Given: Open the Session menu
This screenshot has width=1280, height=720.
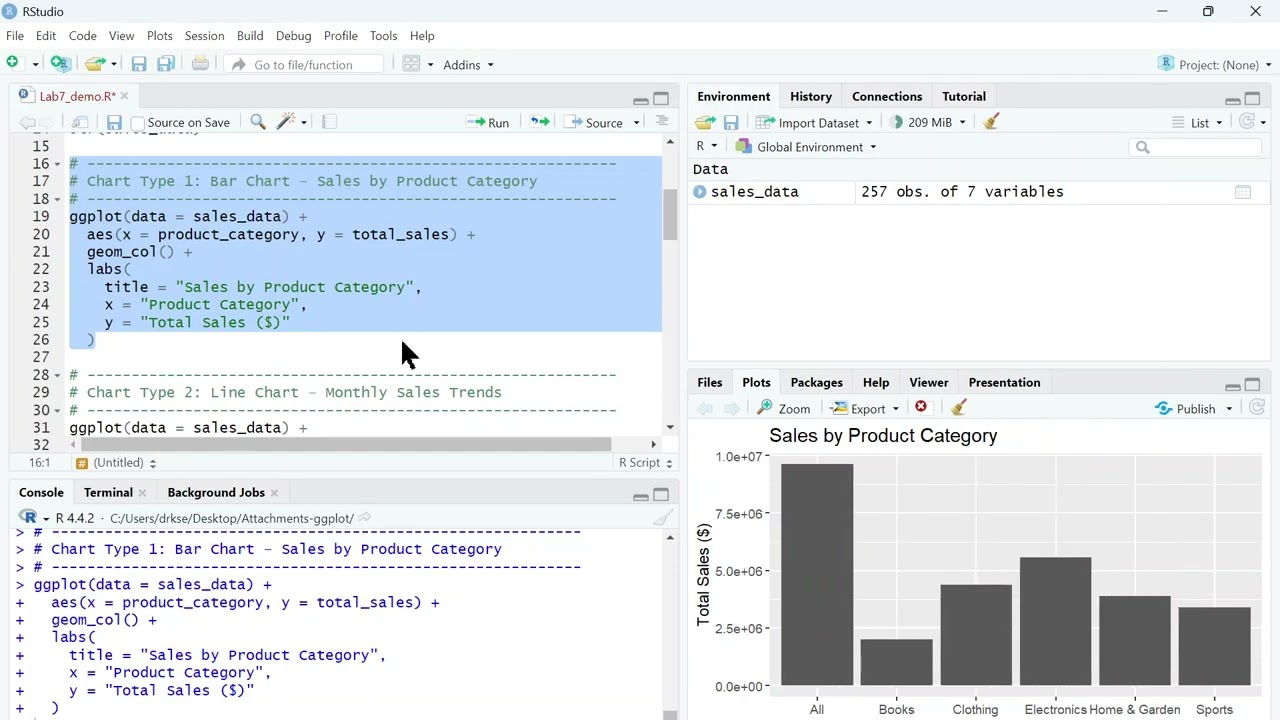Looking at the screenshot, I should 204,36.
